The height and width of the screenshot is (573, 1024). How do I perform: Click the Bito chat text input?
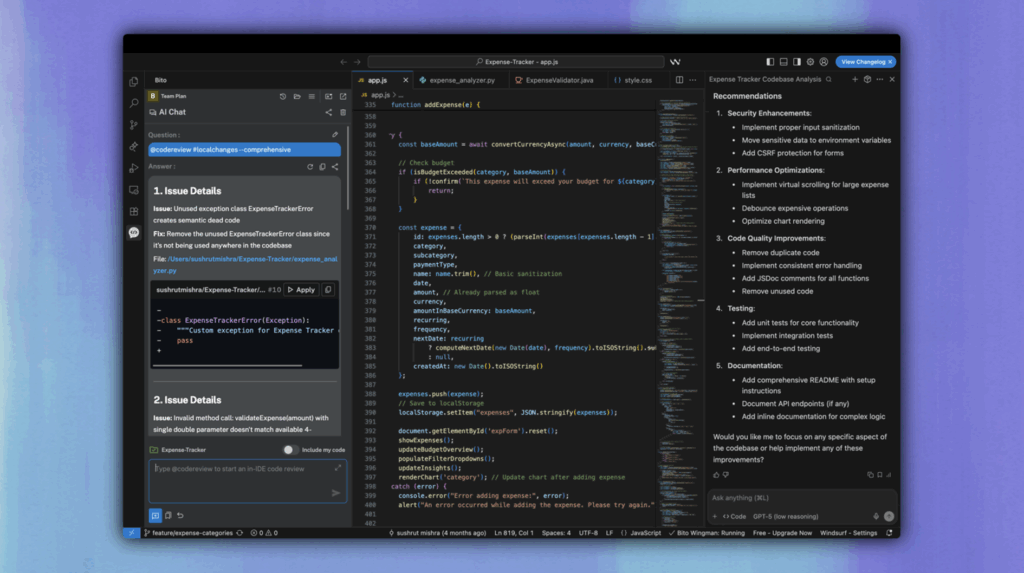[248, 481]
